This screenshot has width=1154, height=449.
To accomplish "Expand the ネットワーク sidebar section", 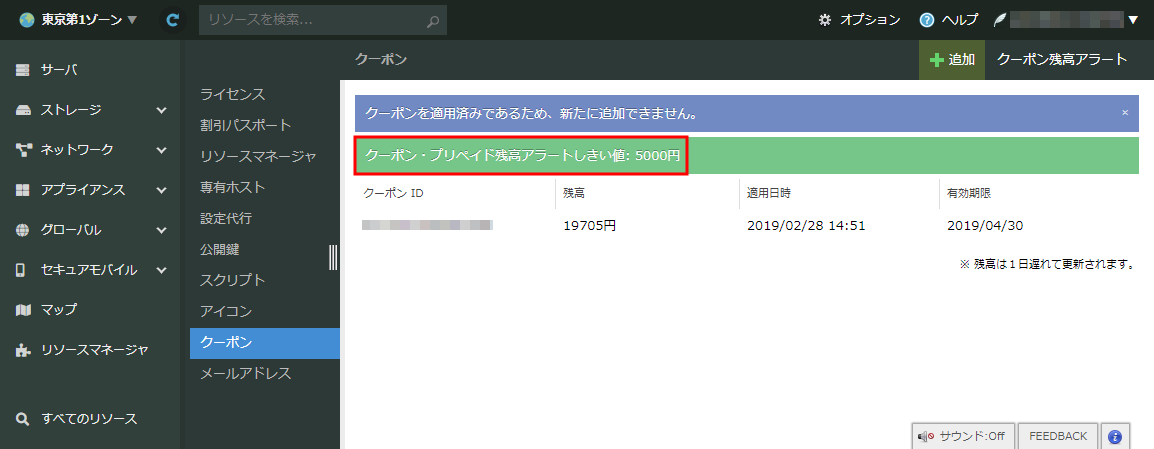I will coord(90,150).
